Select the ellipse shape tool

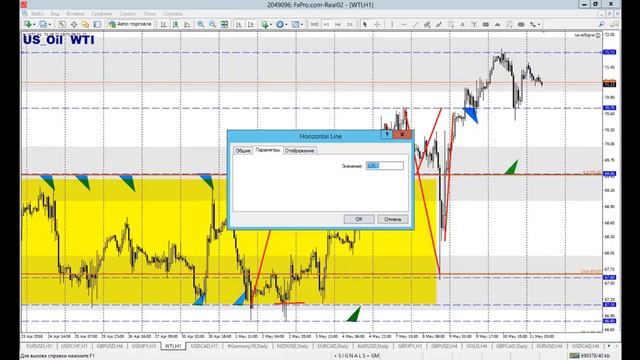click(x=521, y=24)
